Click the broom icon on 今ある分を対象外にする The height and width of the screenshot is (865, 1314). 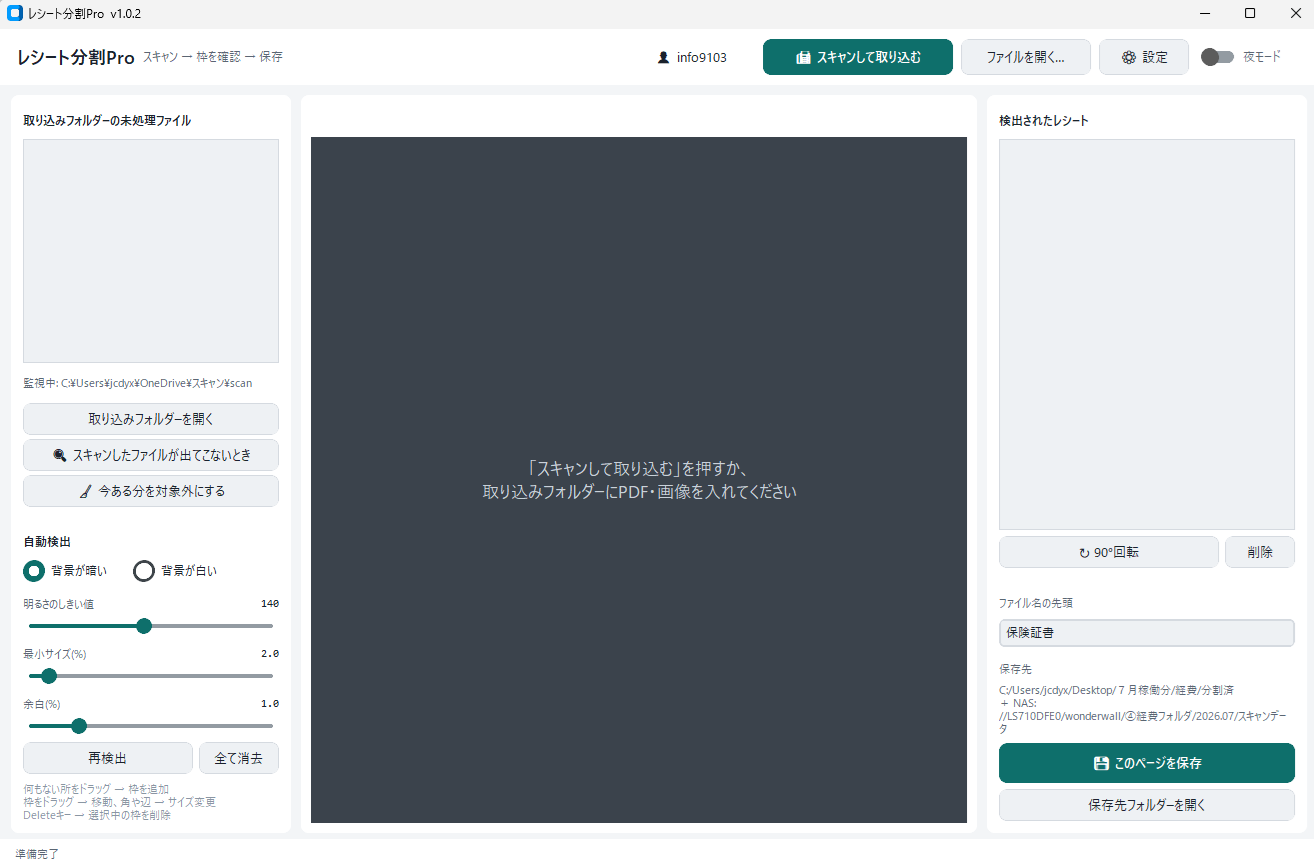point(86,491)
